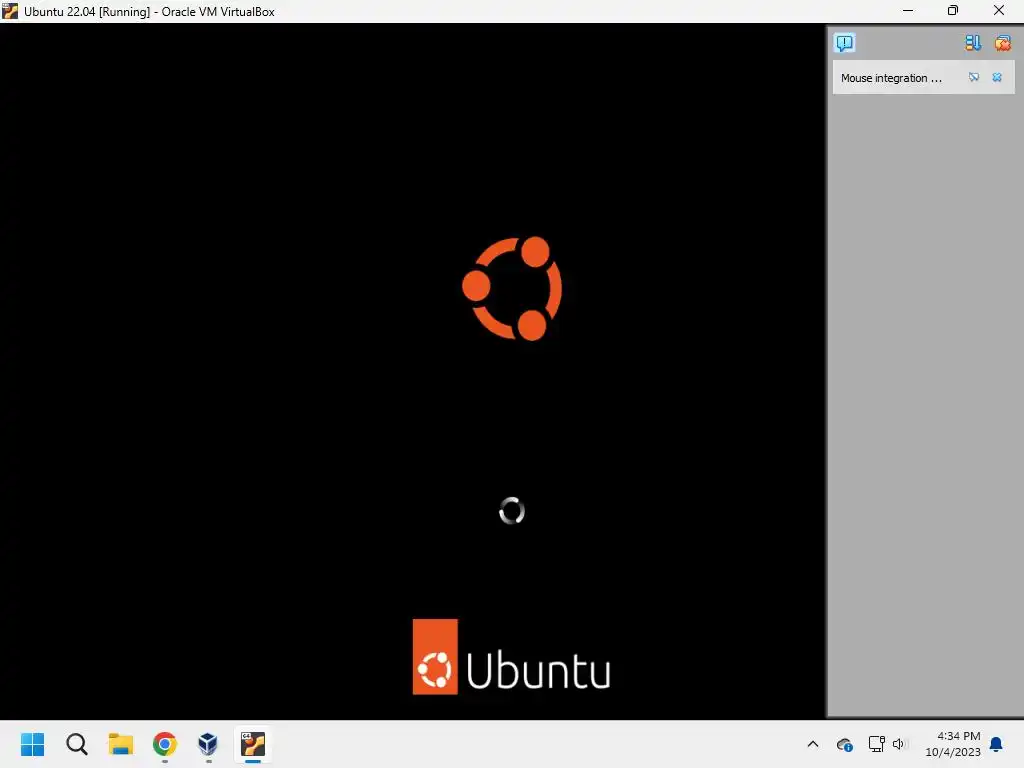
Task: Launch Google Chrome from the taskbar
Action: pos(165,744)
